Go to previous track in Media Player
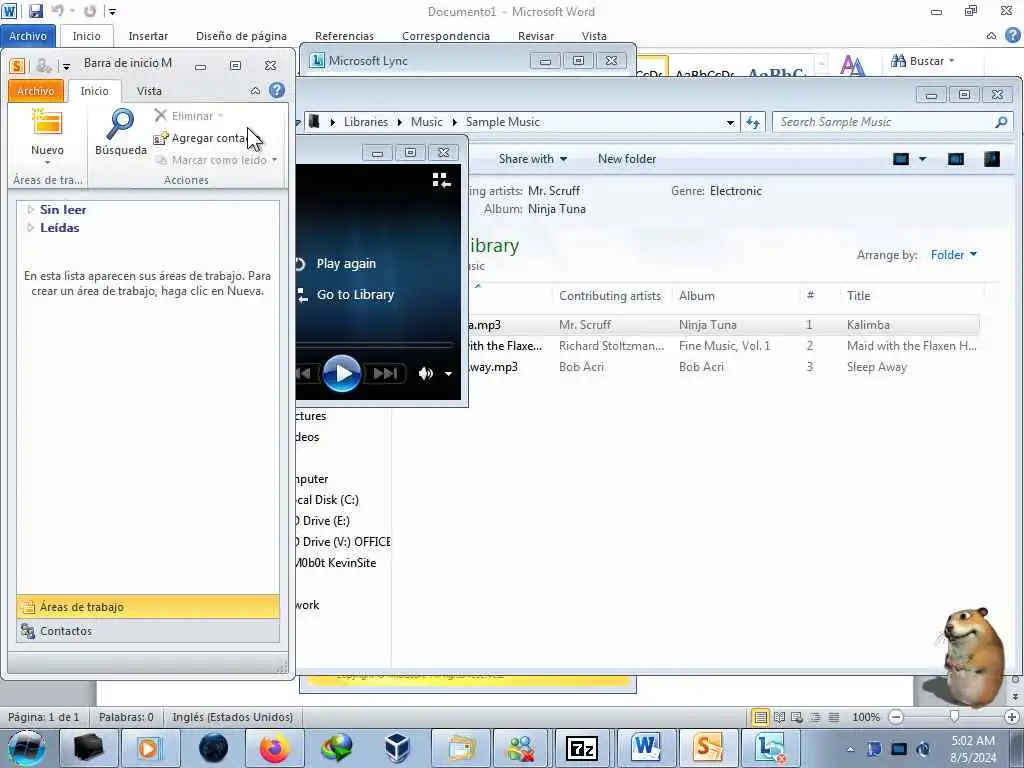 pos(304,374)
